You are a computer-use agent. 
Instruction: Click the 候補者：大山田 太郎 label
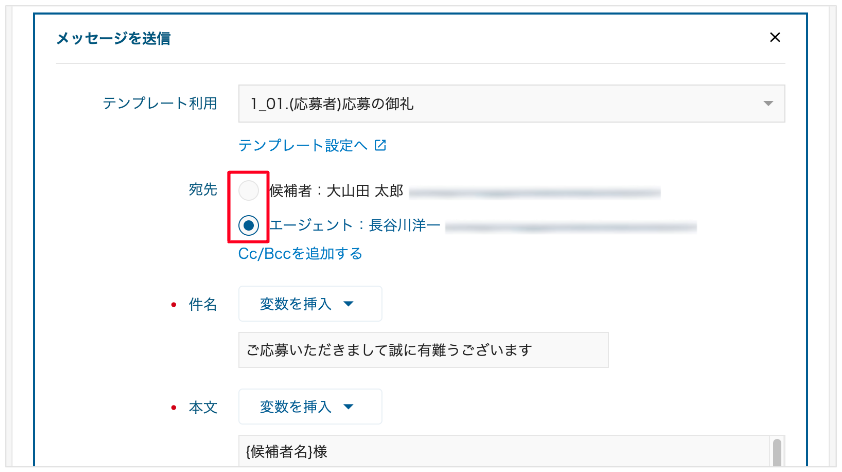pyautogui.click(x=335, y=191)
